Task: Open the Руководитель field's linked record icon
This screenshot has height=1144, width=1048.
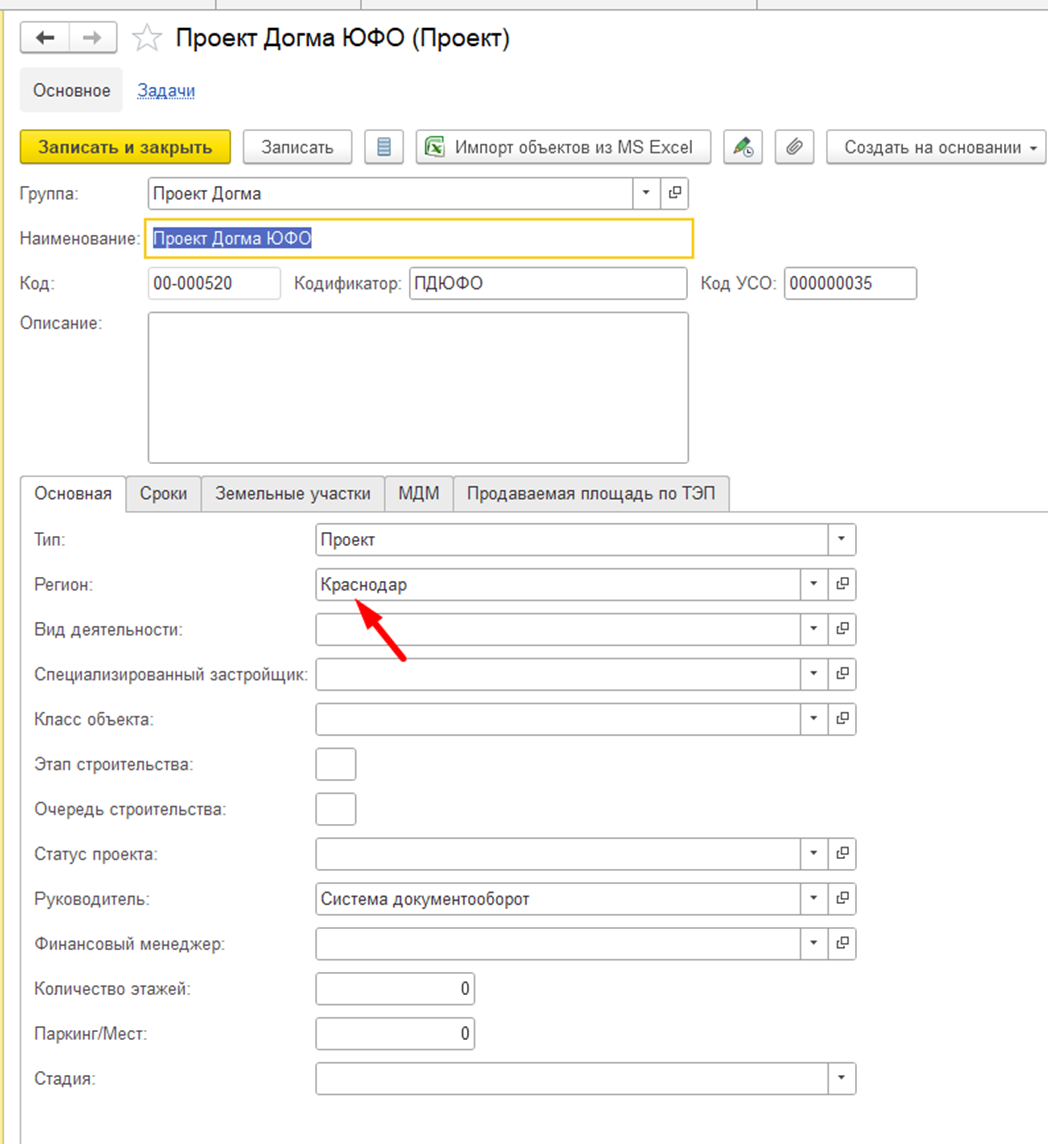Action: 842,899
